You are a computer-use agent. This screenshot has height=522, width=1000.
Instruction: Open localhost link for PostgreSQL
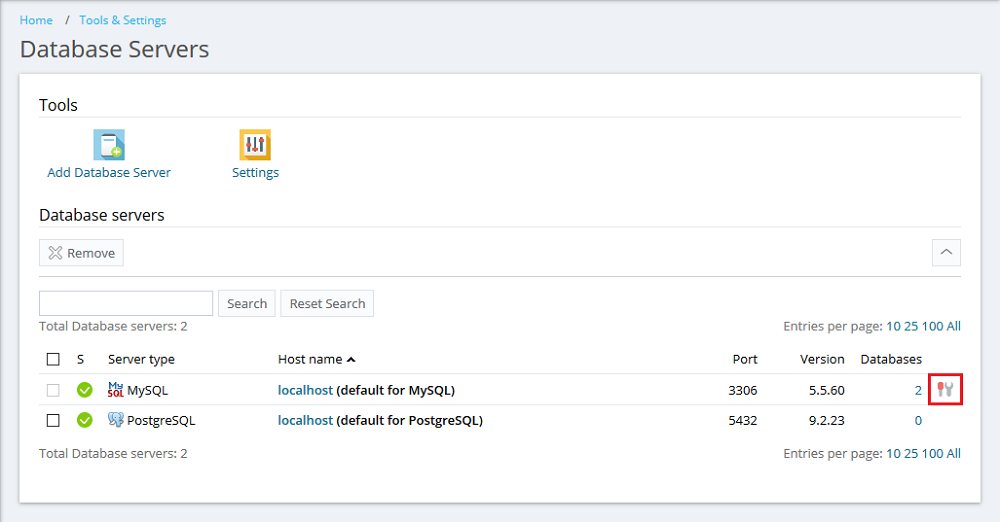[x=305, y=420]
